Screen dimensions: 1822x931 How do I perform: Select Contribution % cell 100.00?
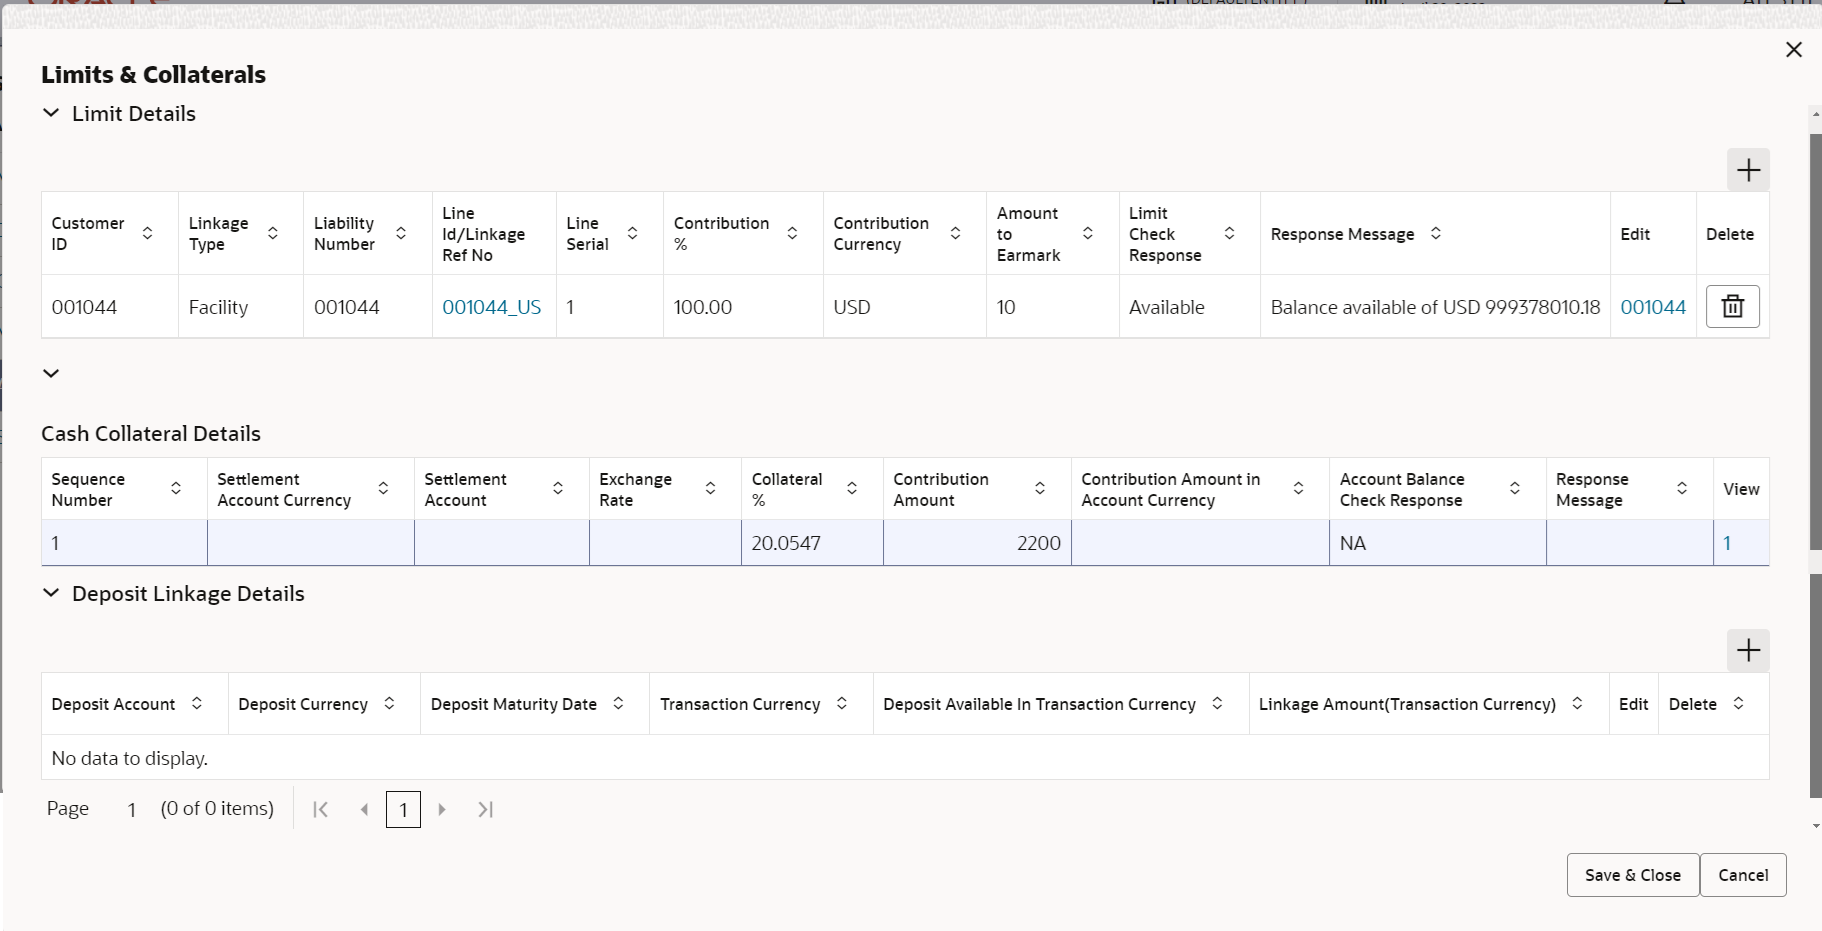pos(743,307)
